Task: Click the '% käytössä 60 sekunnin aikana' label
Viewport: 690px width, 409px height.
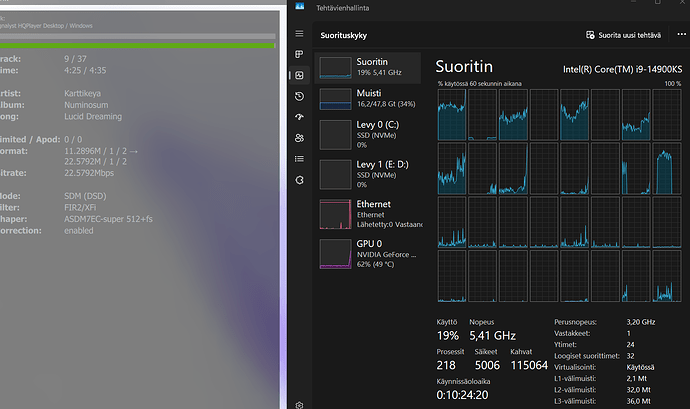Action: click(479, 84)
